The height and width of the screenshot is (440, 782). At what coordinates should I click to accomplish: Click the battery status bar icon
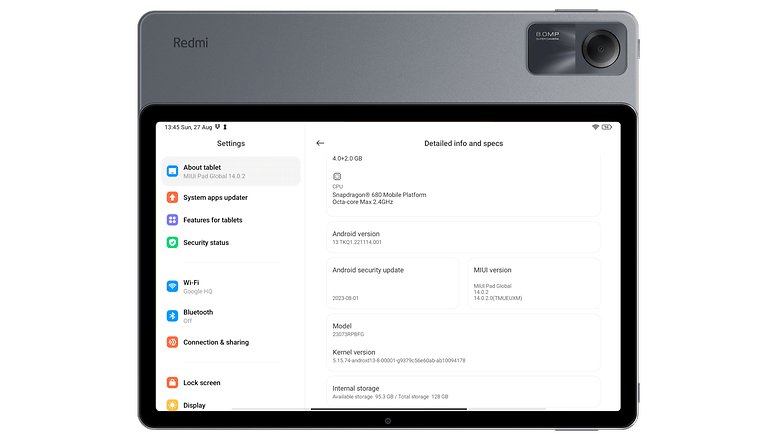606,127
